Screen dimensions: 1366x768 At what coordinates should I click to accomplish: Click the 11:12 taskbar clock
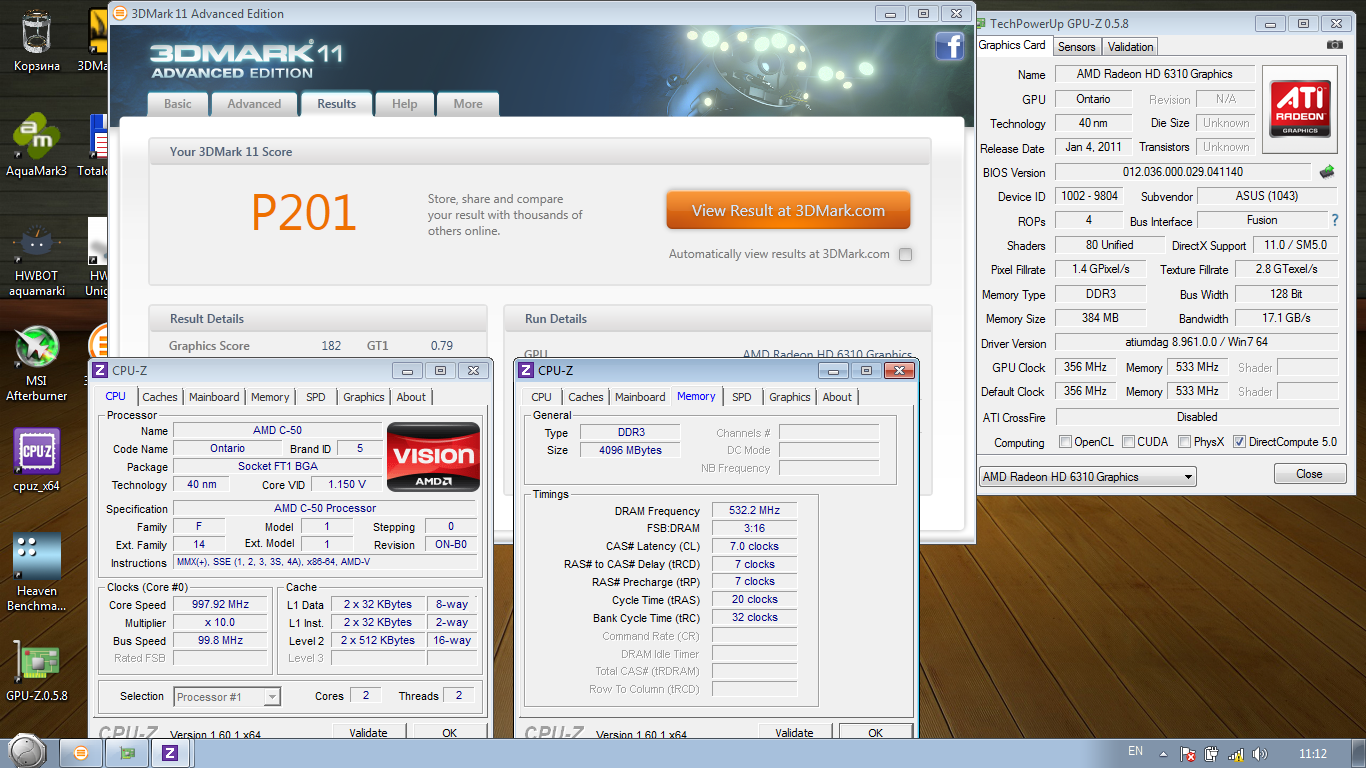click(x=1313, y=754)
